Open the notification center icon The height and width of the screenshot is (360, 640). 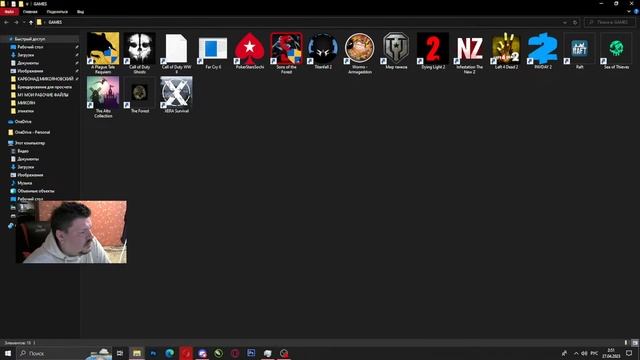pos(629,353)
